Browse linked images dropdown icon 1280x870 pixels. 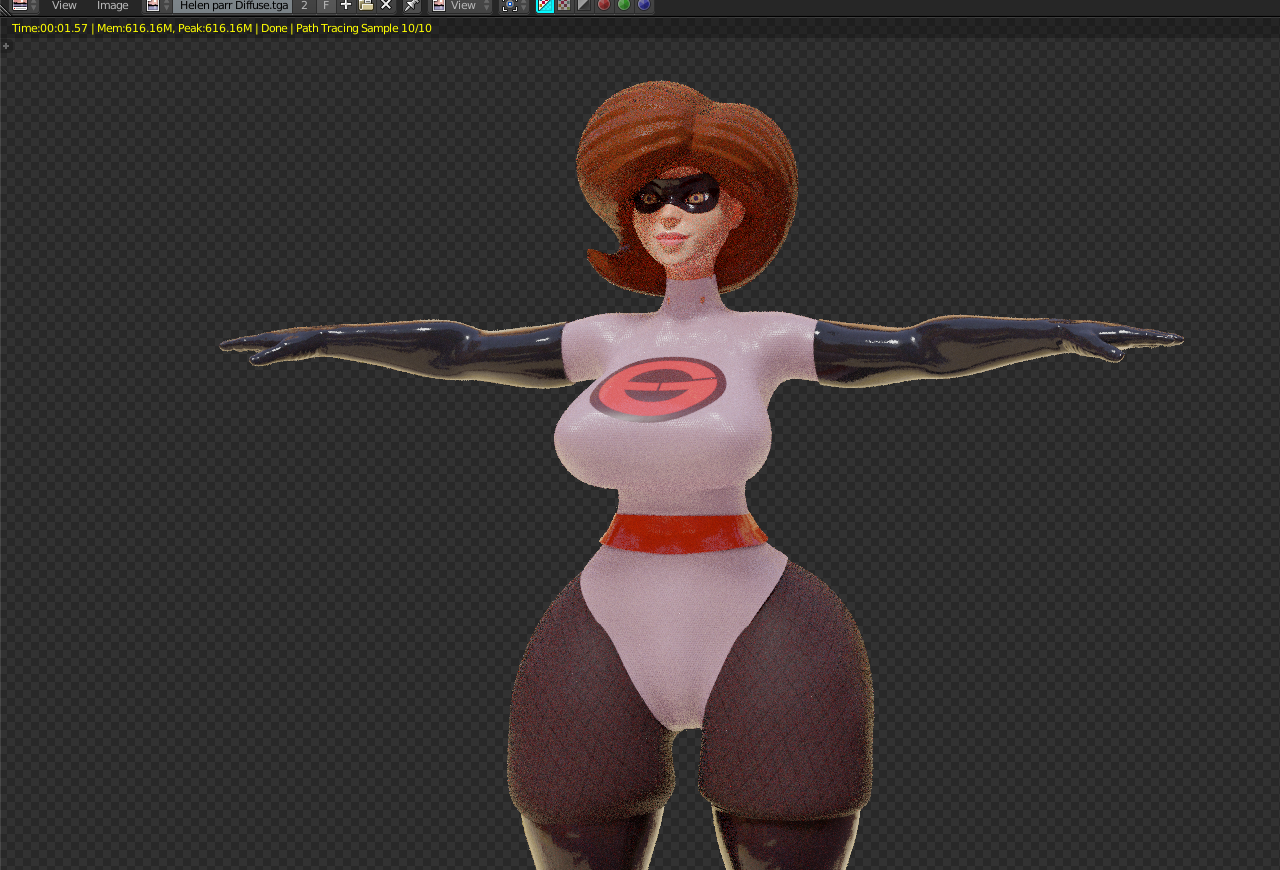[158, 6]
